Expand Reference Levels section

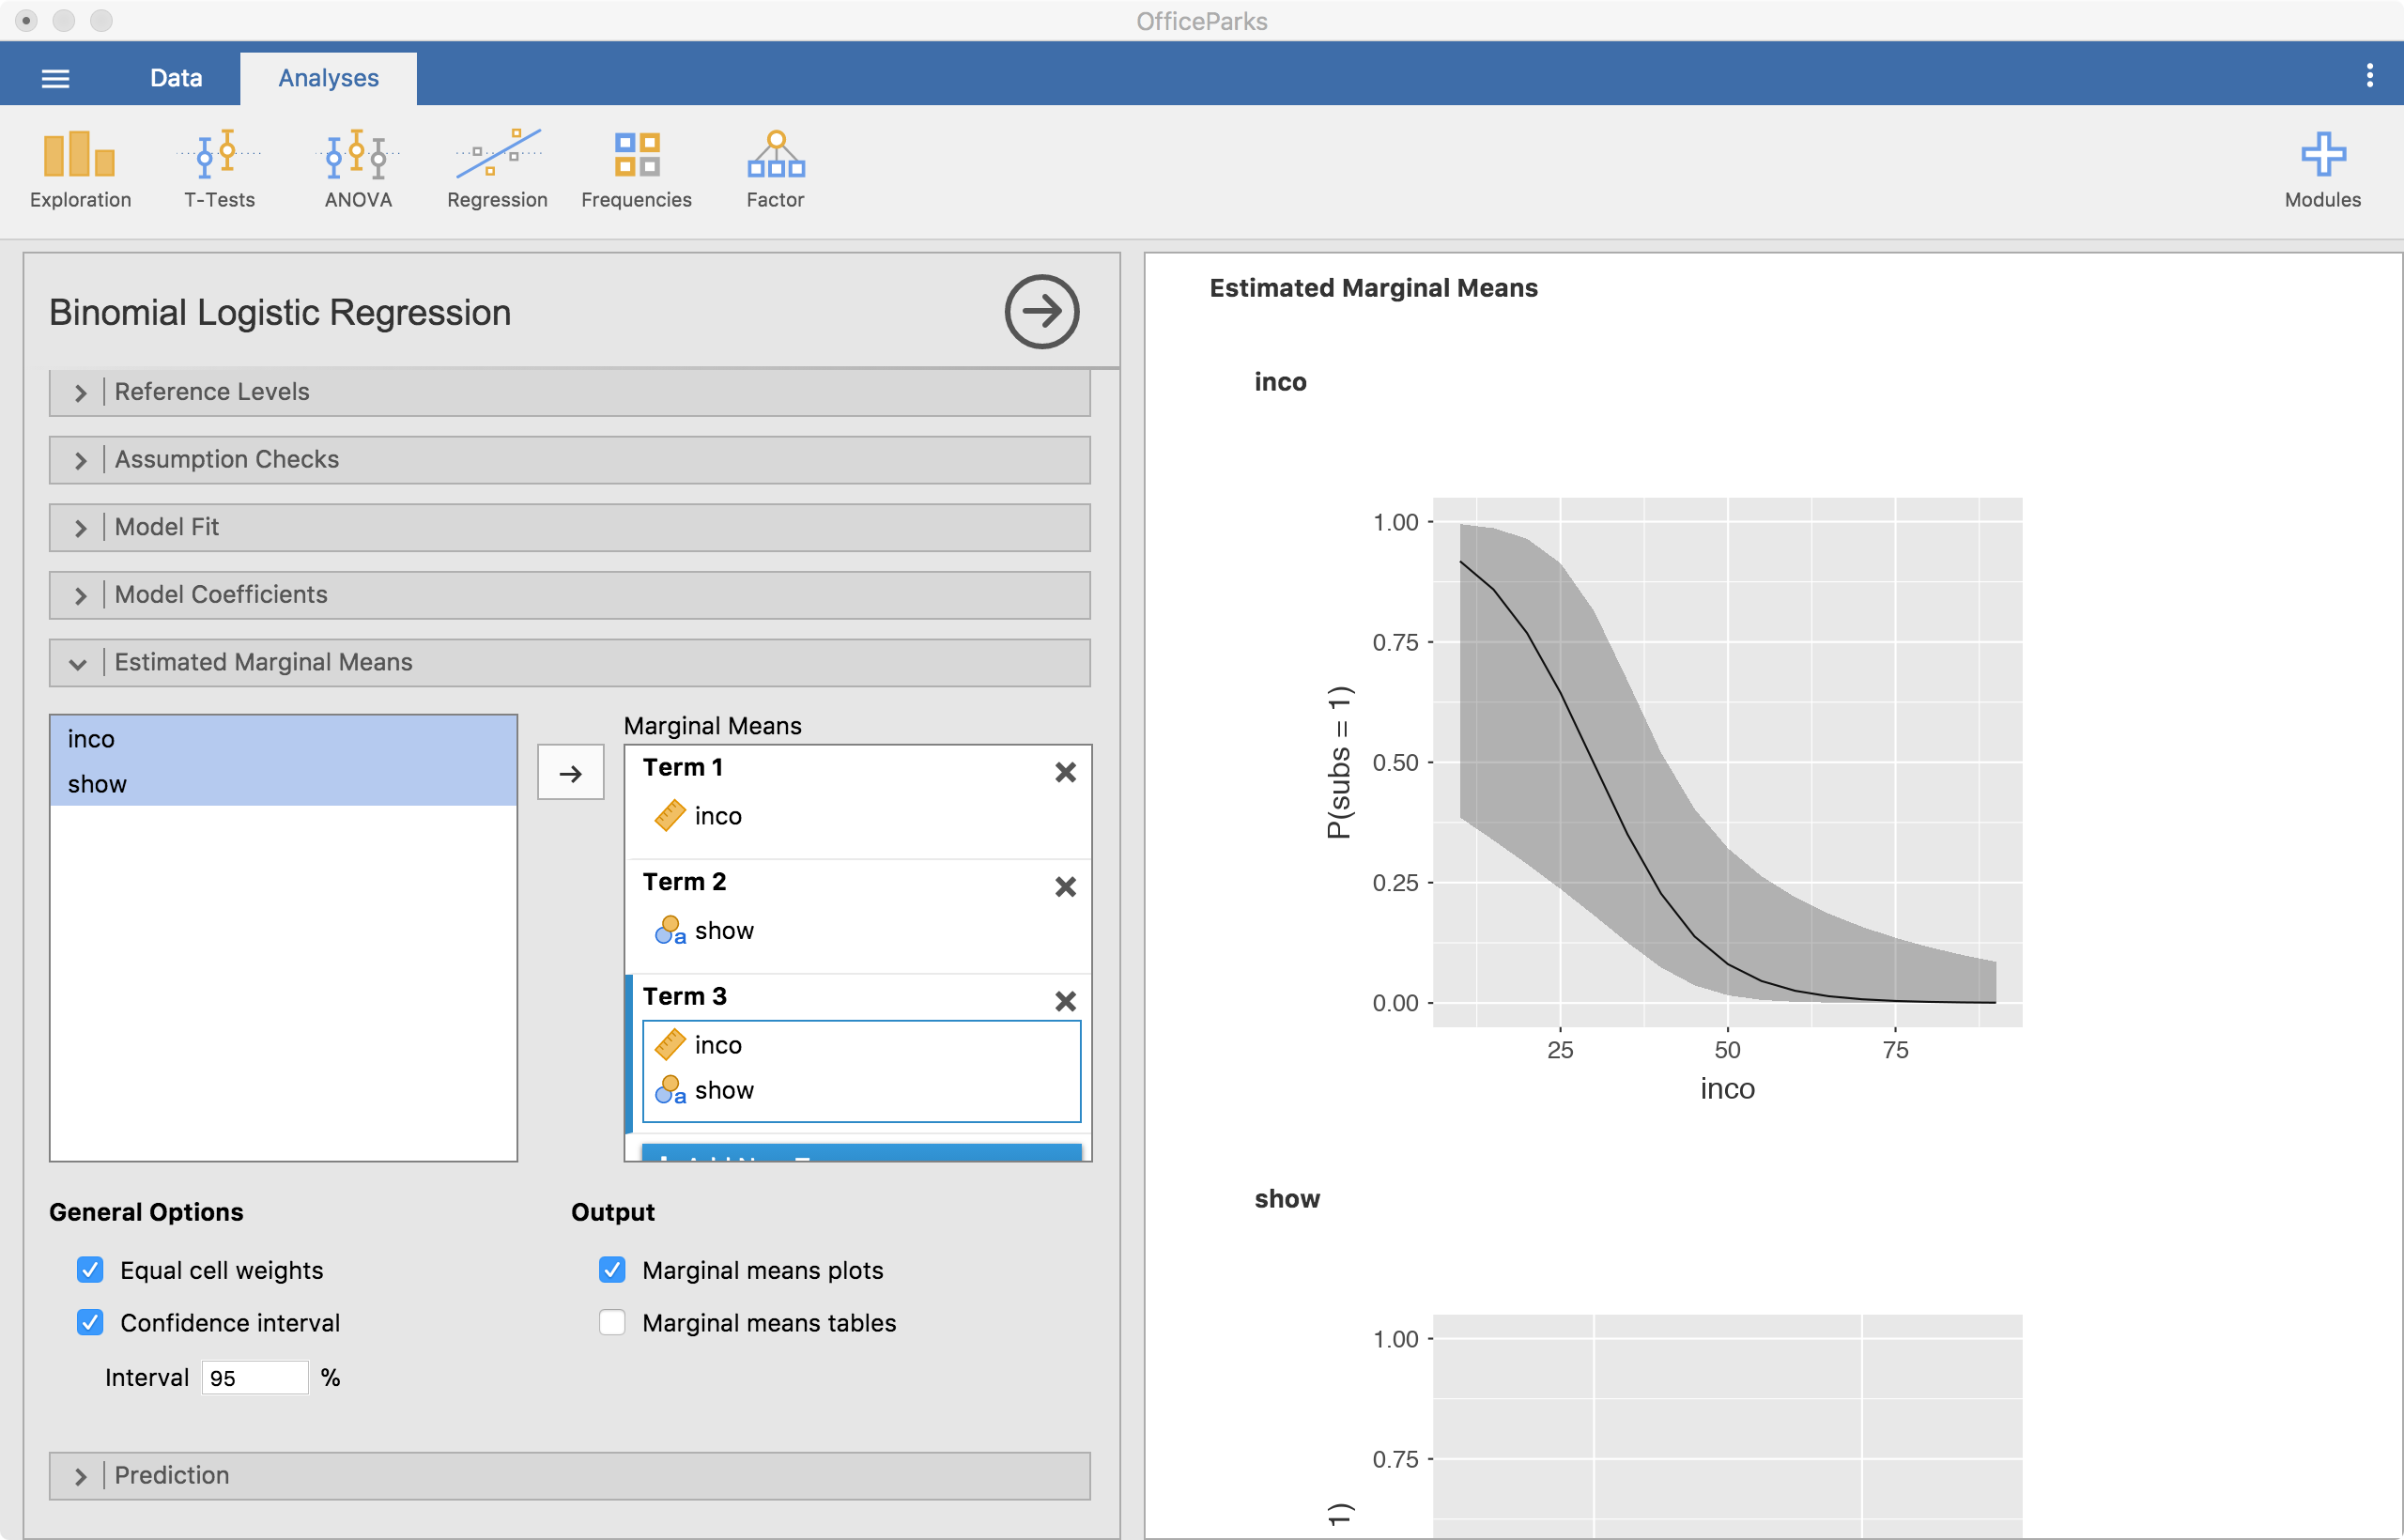tap(569, 392)
